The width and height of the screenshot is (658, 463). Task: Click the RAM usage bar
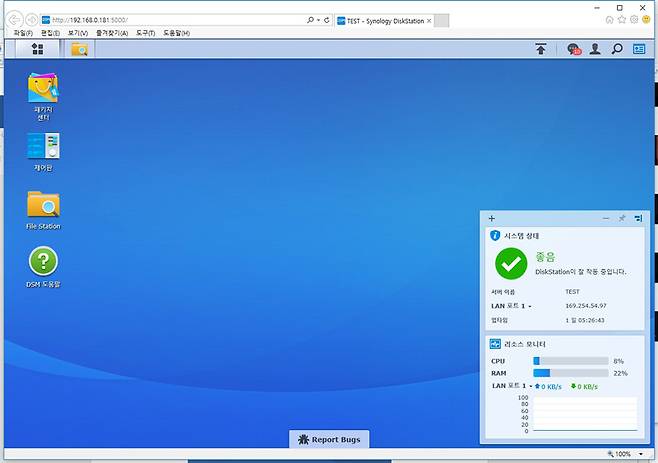tap(571, 373)
